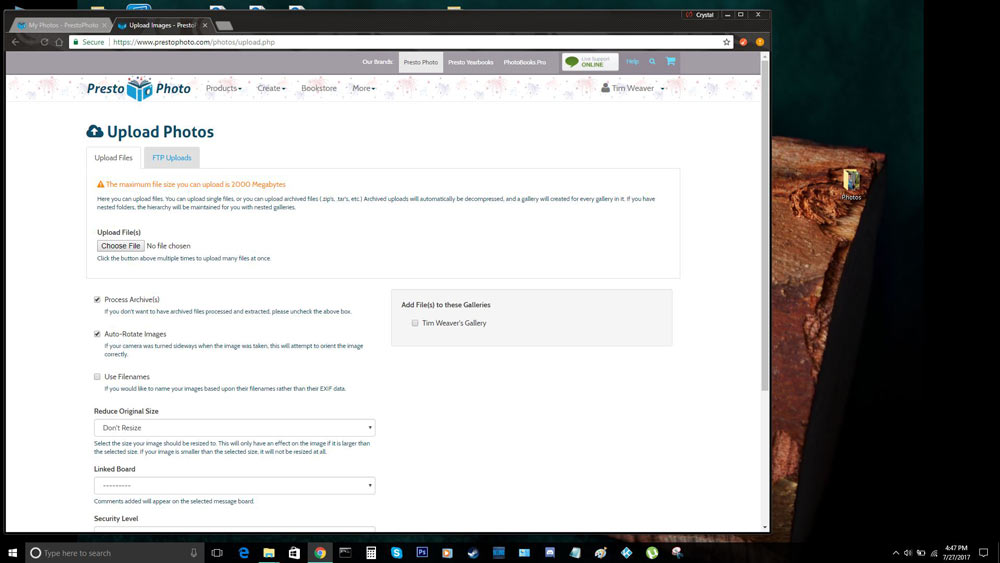Screen dimensions: 1000x563
Task: Expand the Products menu
Action: pos(223,88)
